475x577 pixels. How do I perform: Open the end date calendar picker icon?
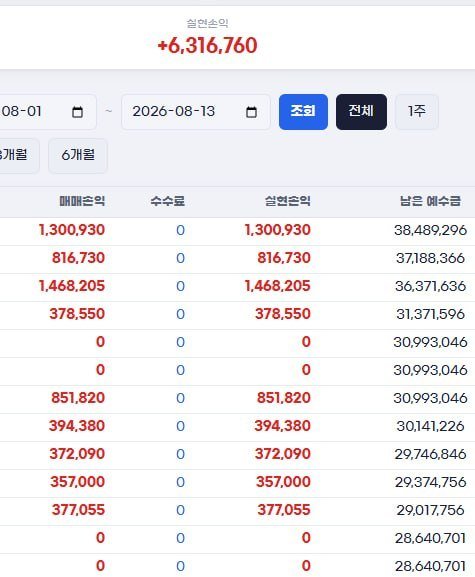point(251,112)
